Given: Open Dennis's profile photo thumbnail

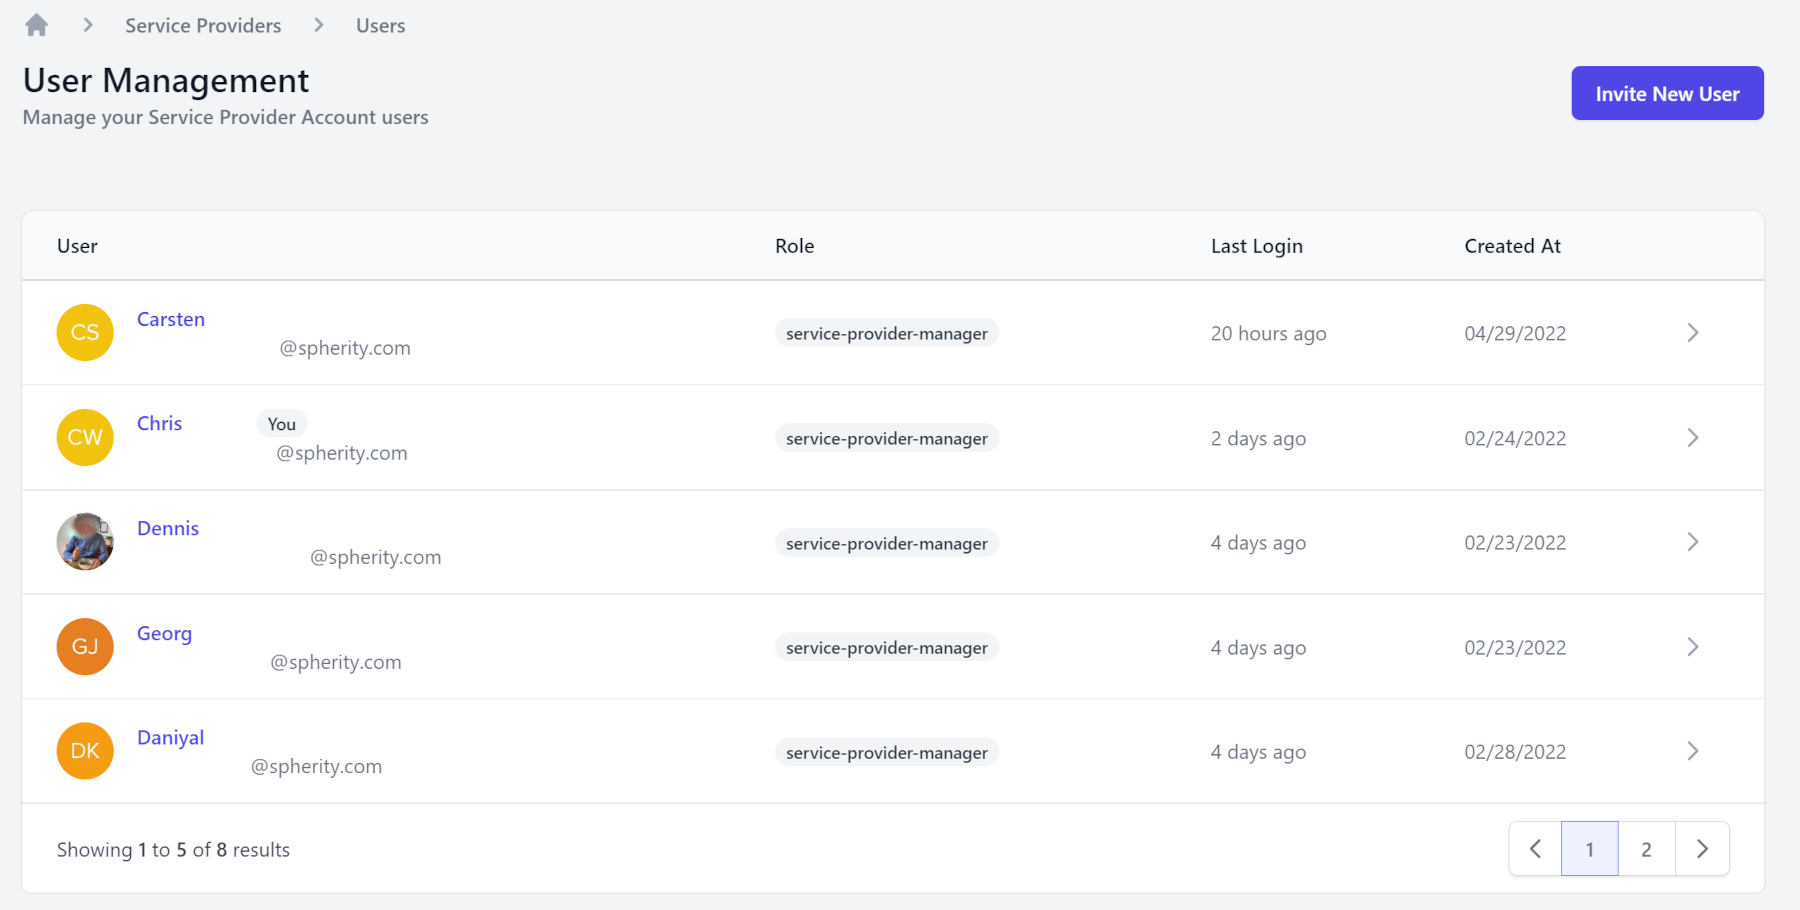Looking at the screenshot, I should point(85,541).
